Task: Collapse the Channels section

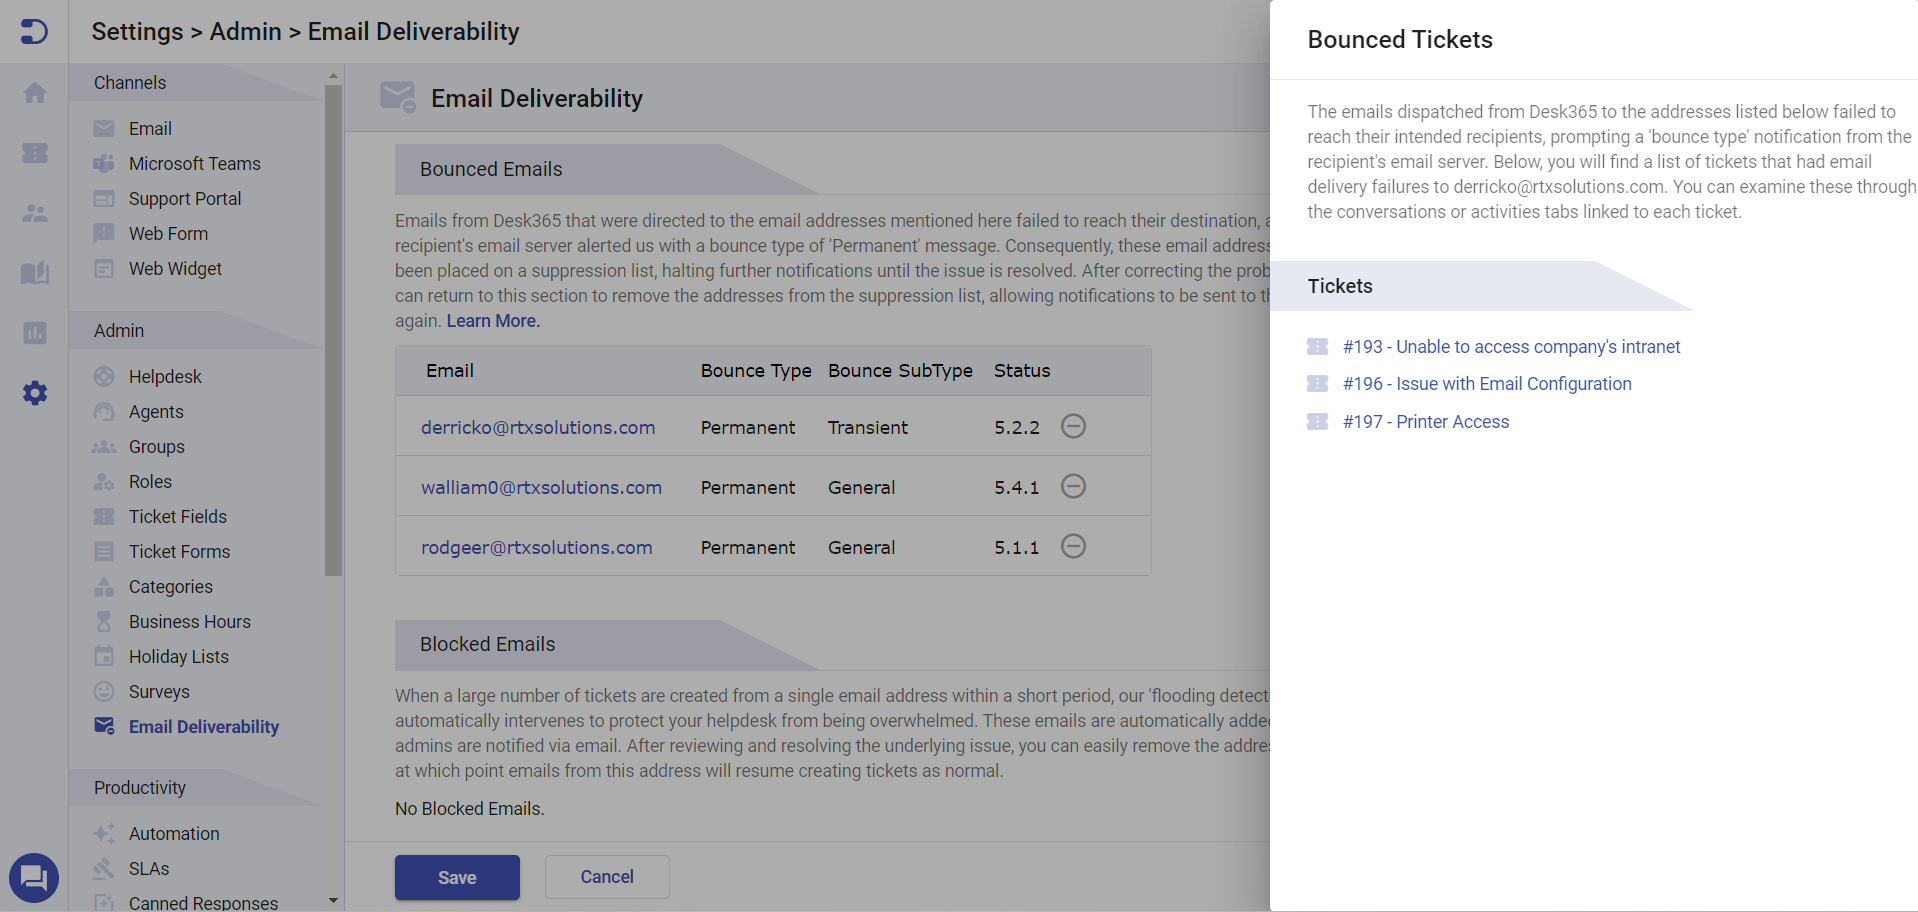Action: (129, 82)
